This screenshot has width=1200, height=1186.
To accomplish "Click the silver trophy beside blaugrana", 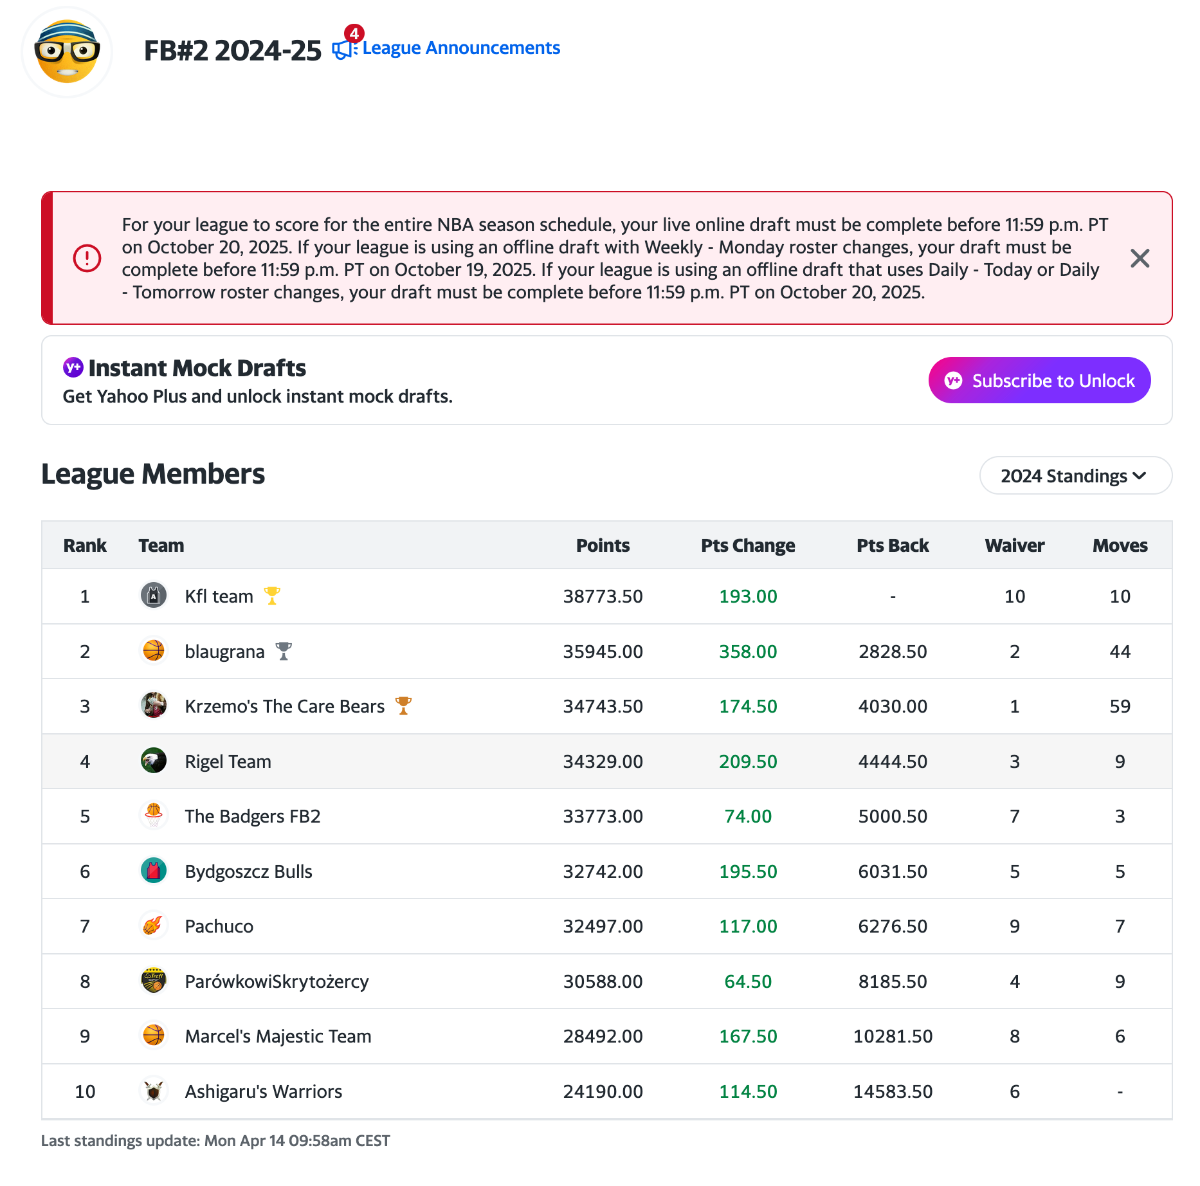I will point(284,651).
